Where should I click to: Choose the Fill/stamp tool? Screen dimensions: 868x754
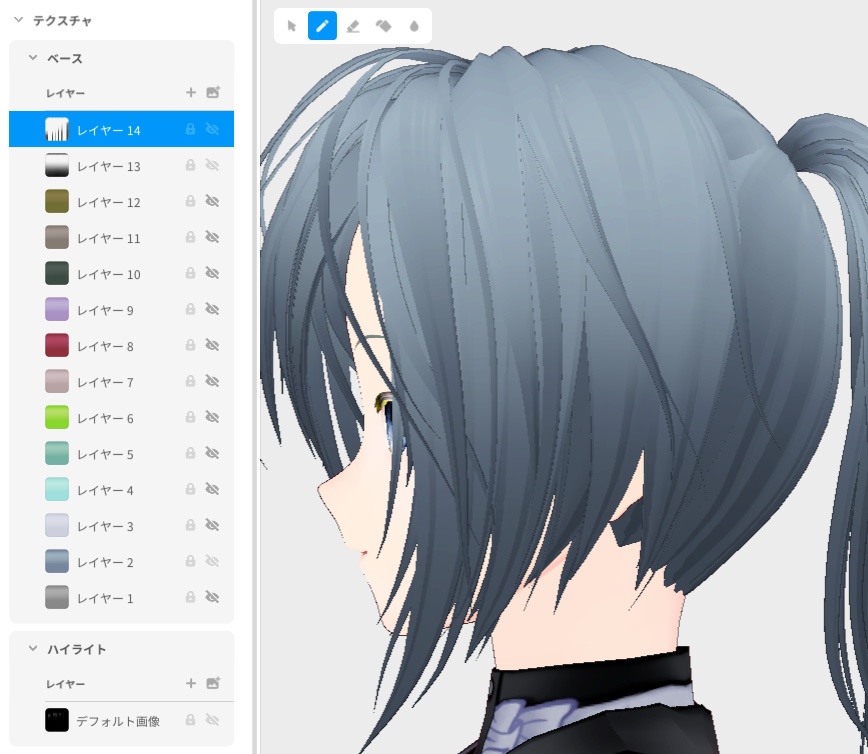[384, 26]
